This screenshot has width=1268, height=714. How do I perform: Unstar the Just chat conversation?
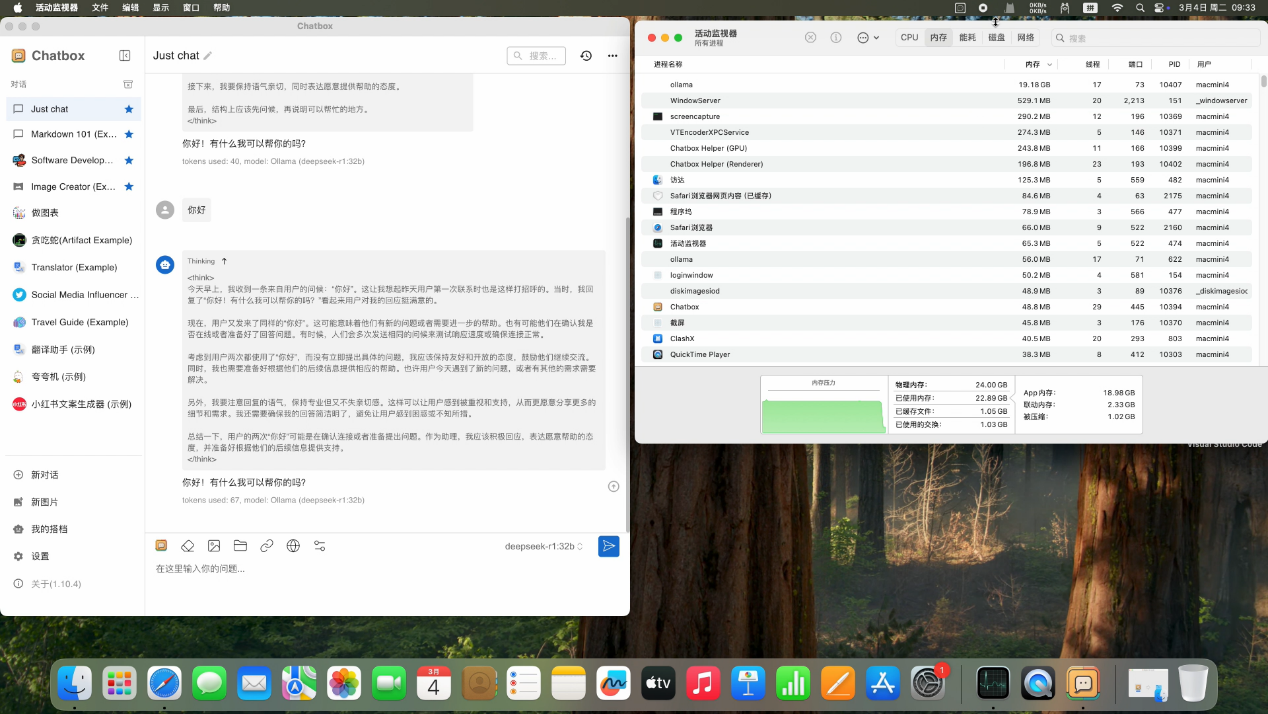[129, 109]
